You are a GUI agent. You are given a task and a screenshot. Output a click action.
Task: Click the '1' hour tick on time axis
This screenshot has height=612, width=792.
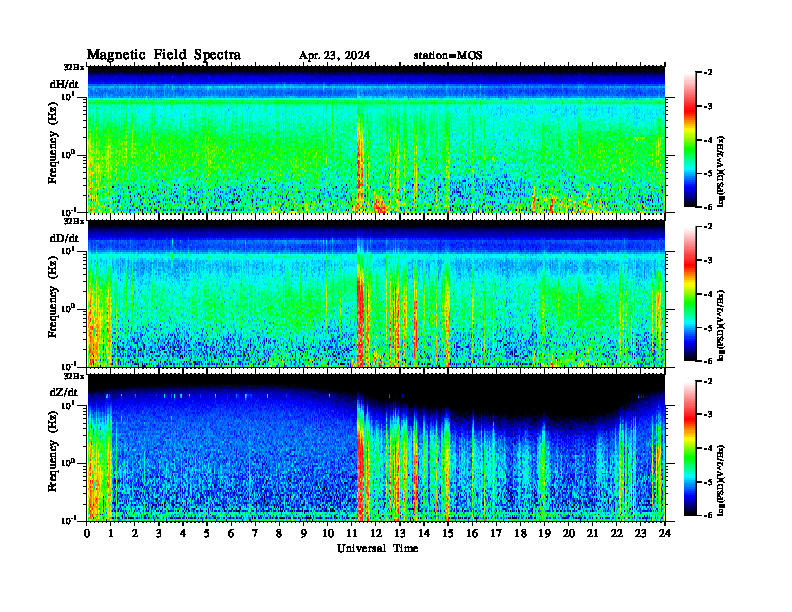coord(111,533)
